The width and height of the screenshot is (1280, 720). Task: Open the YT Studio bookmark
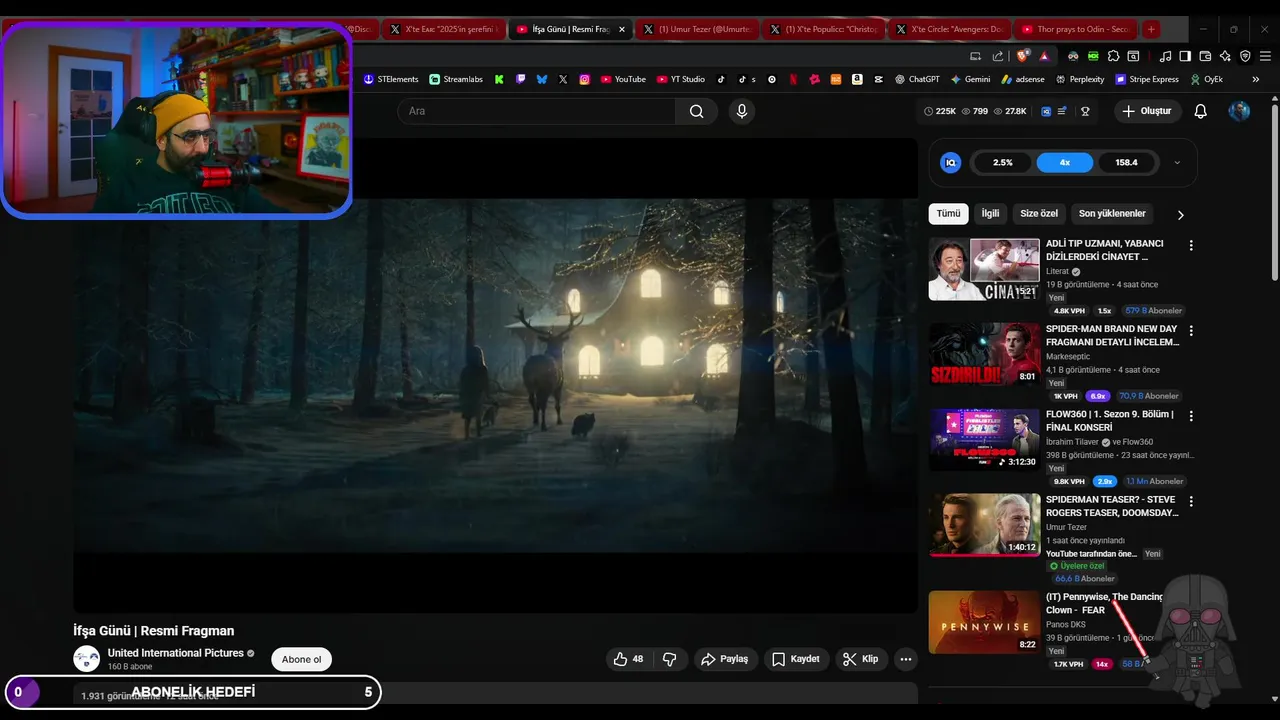(681, 79)
